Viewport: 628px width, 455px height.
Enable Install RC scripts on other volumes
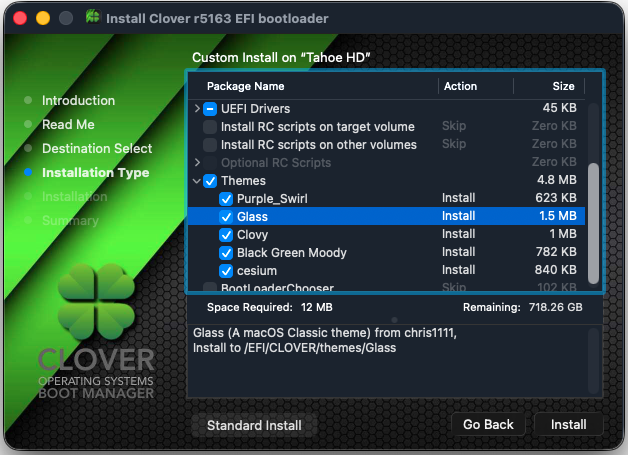[210, 145]
